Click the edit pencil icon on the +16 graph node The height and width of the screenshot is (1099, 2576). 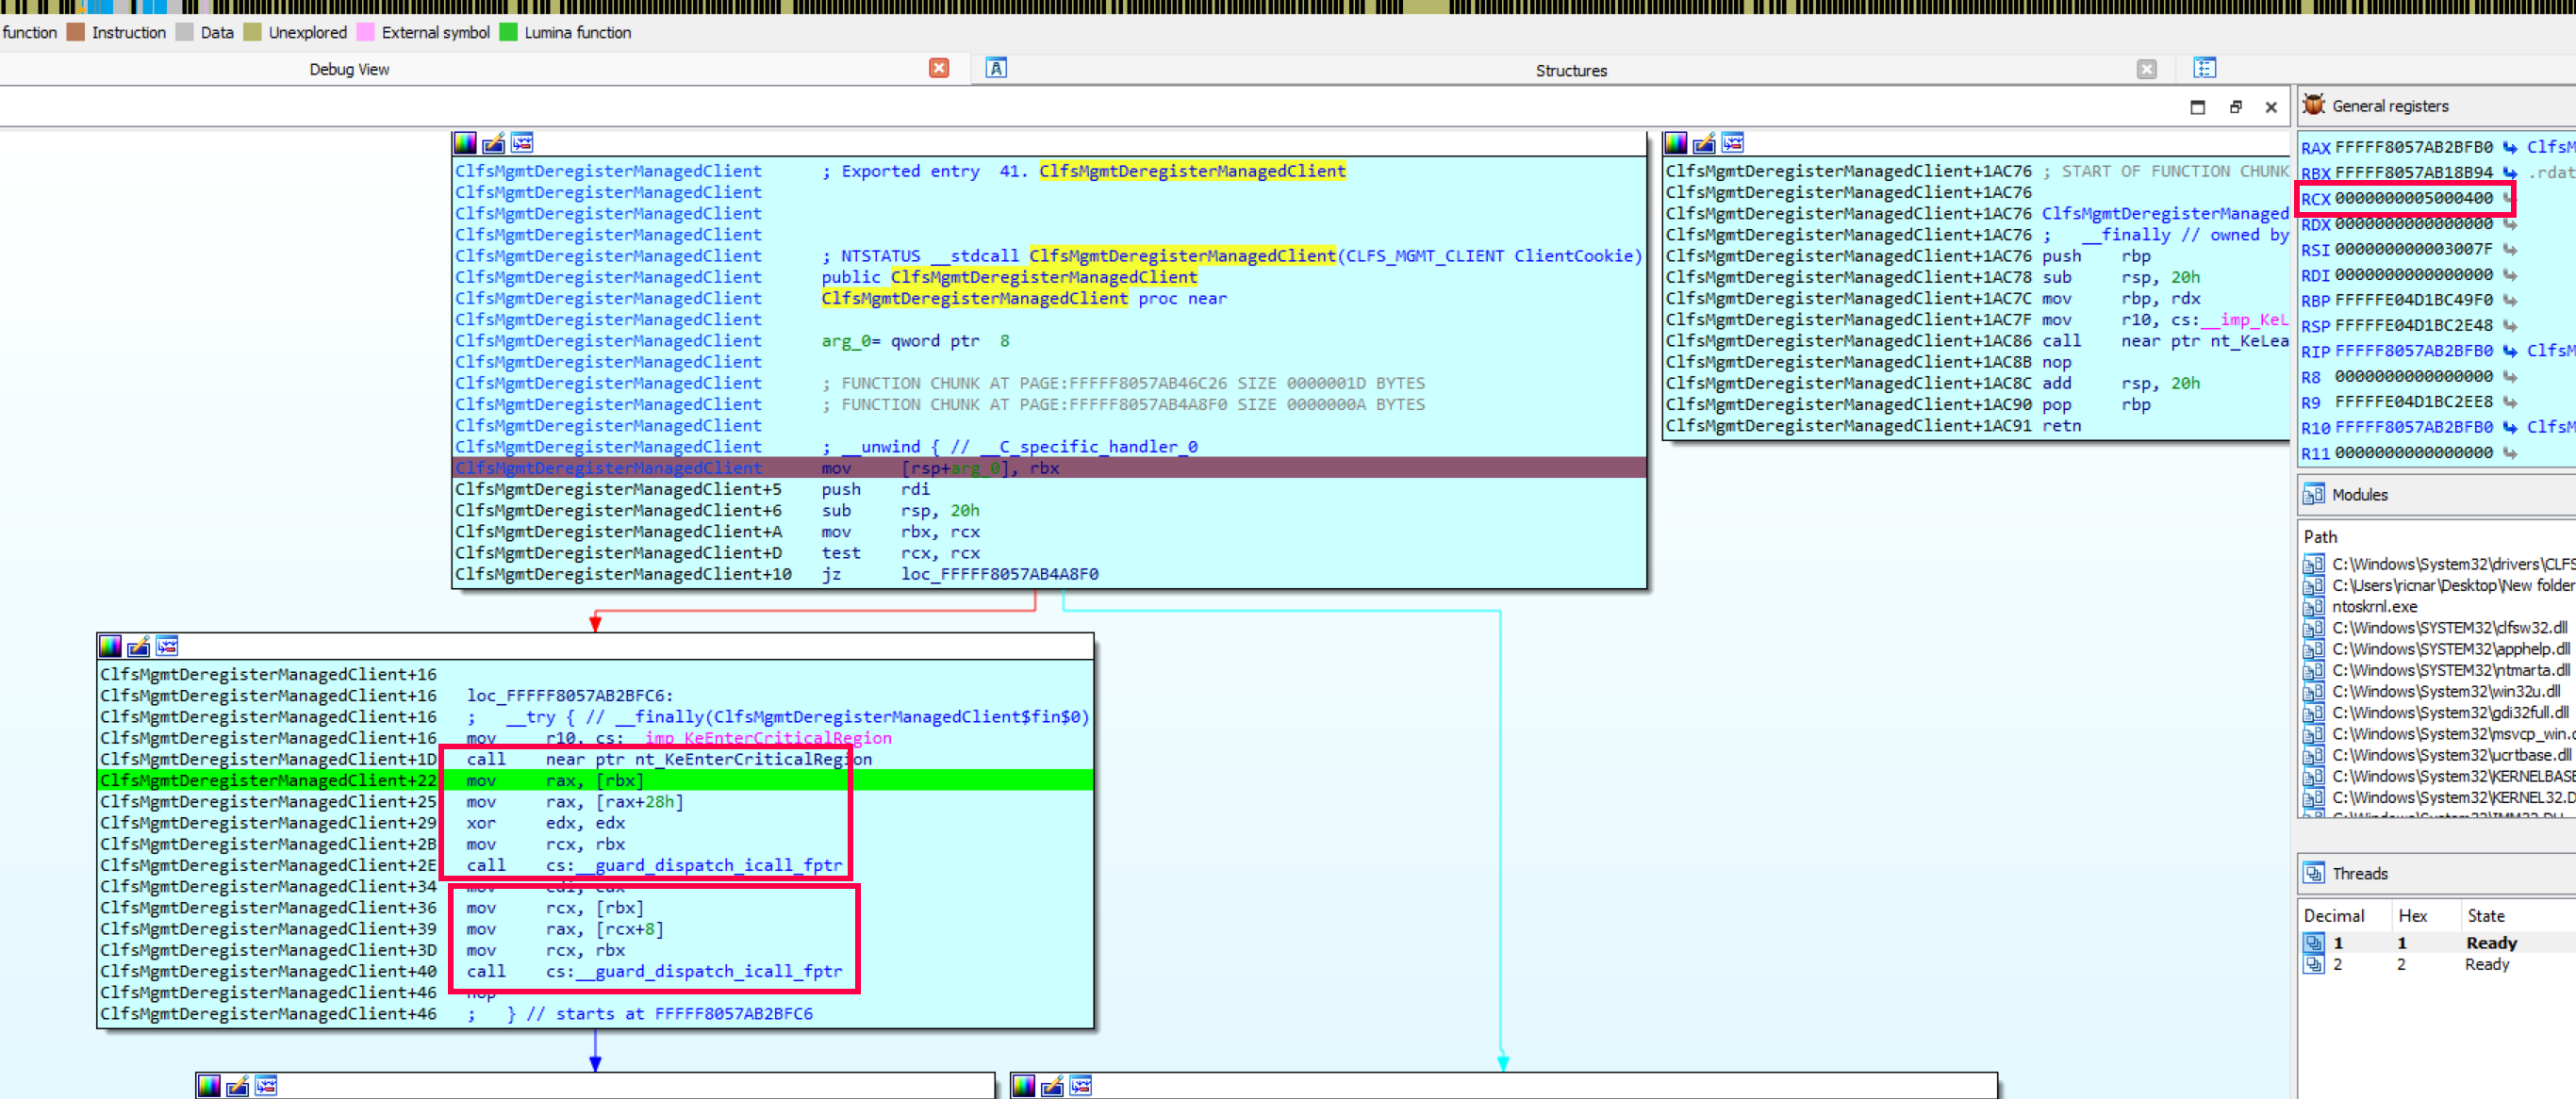(138, 647)
